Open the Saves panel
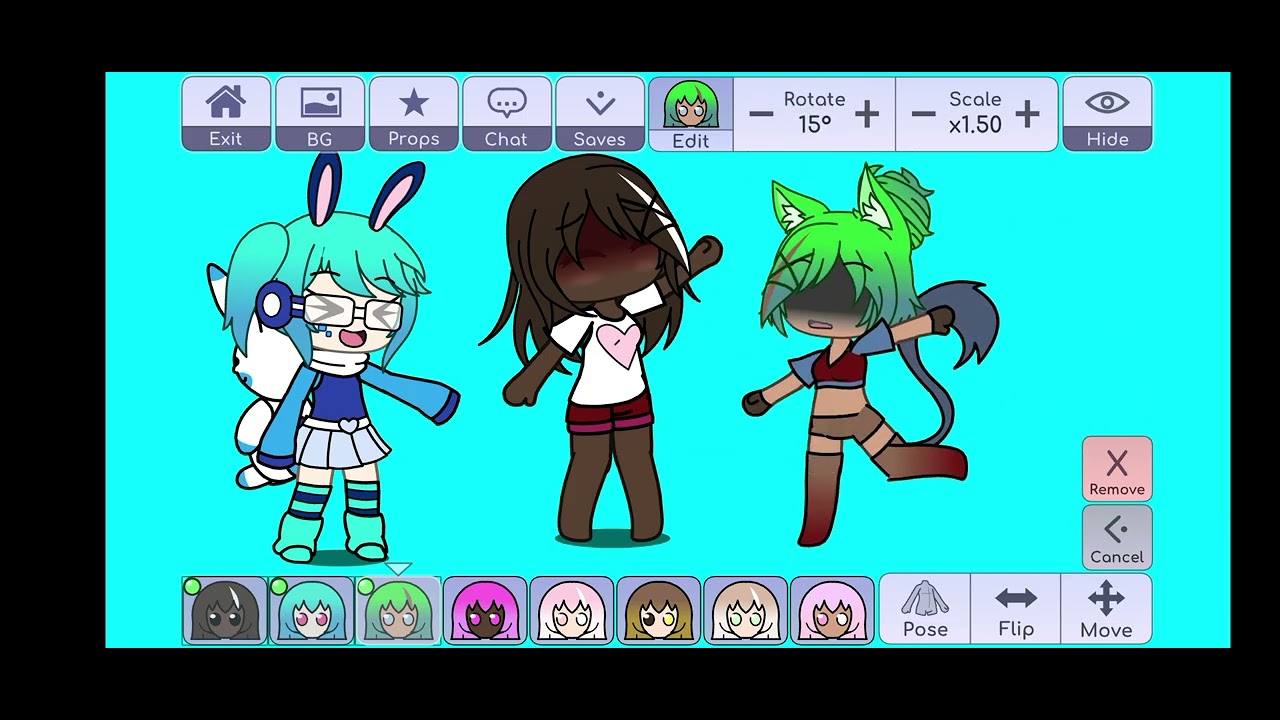 click(x=600, y=114)
